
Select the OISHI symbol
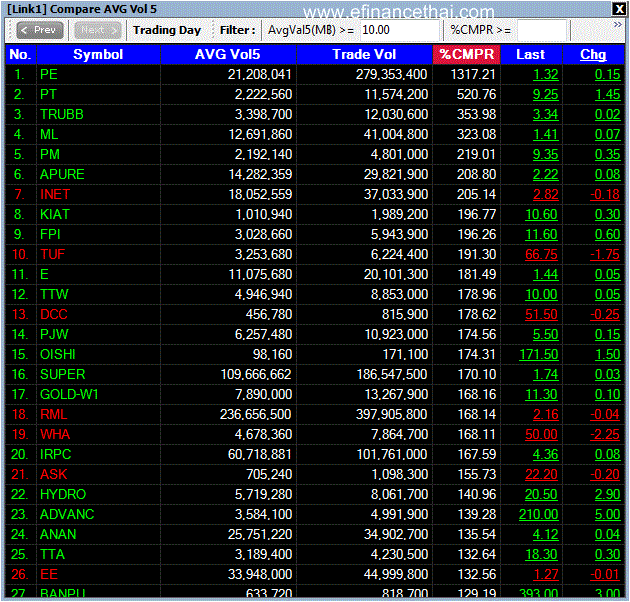[58, 354]
